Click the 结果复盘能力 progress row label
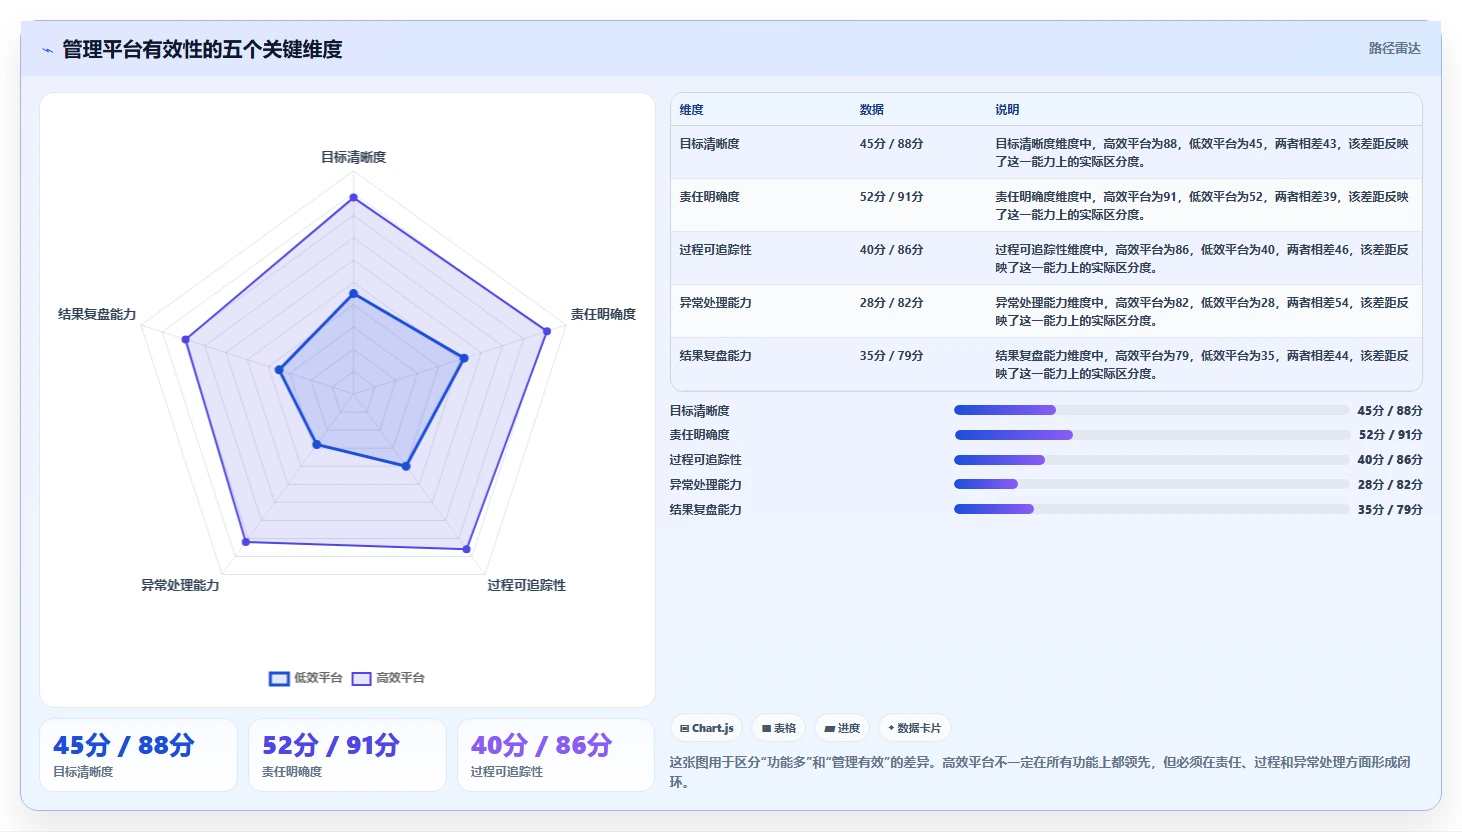This screenshot has height=832, width=1462. tap(706, 510)
